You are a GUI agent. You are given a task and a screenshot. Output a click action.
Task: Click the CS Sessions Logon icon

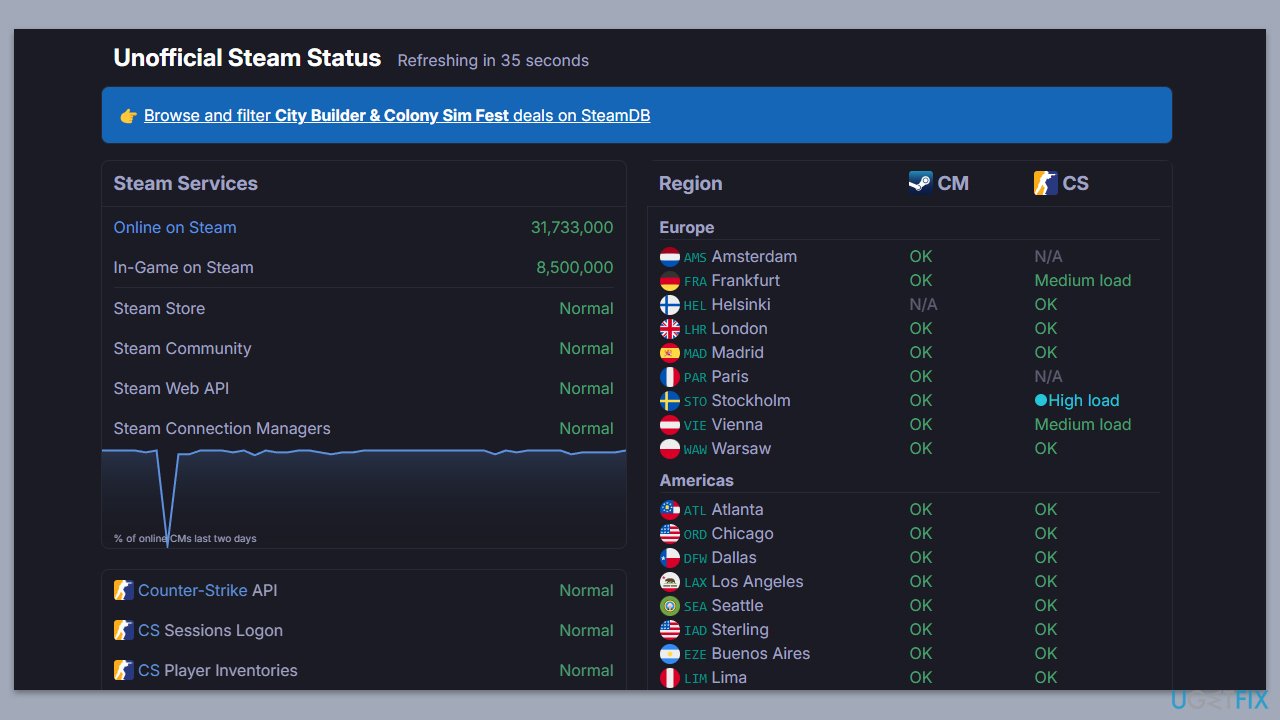(x=123, y=630)
